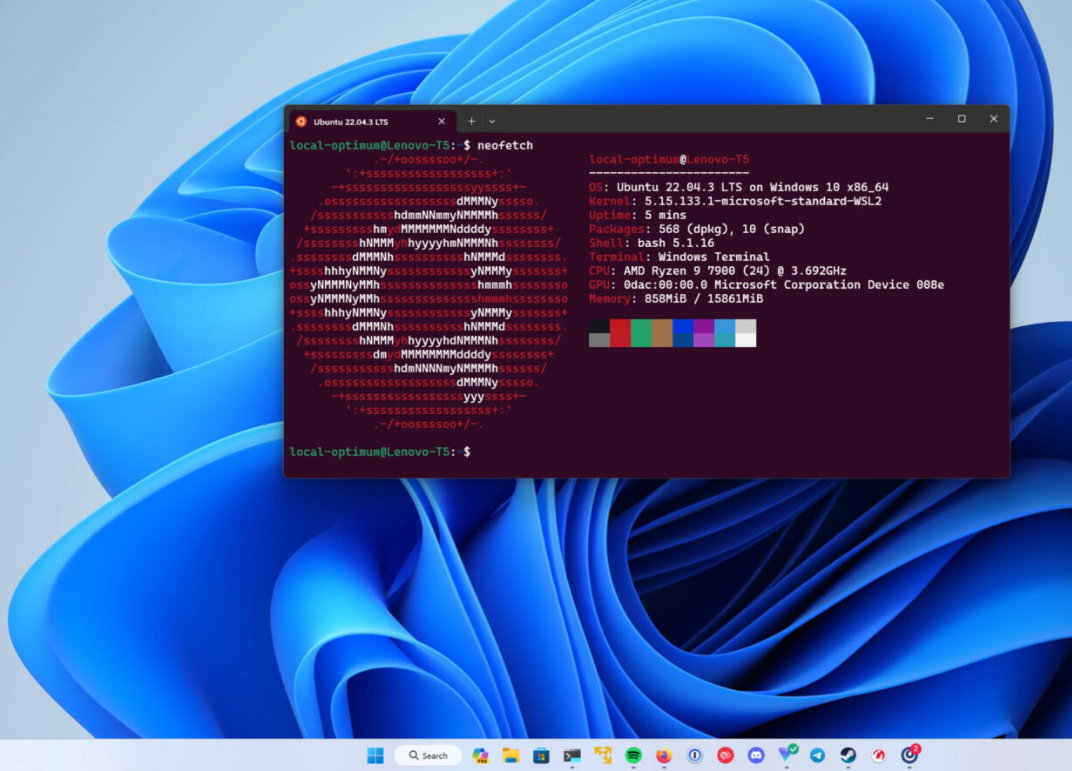Click the green color block in neofetch palette
The image size is (1072, 771).
point(641,333)
